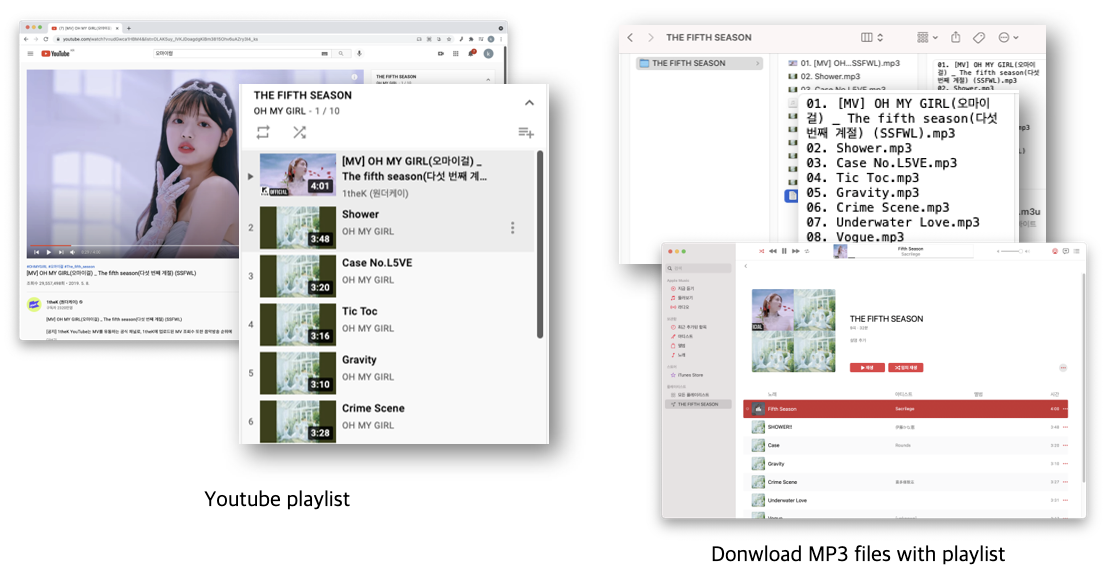Open the Finder more actions ellipsis dropdown
This screenshot has height=588, width=1116.
[x=1008, y=37]
